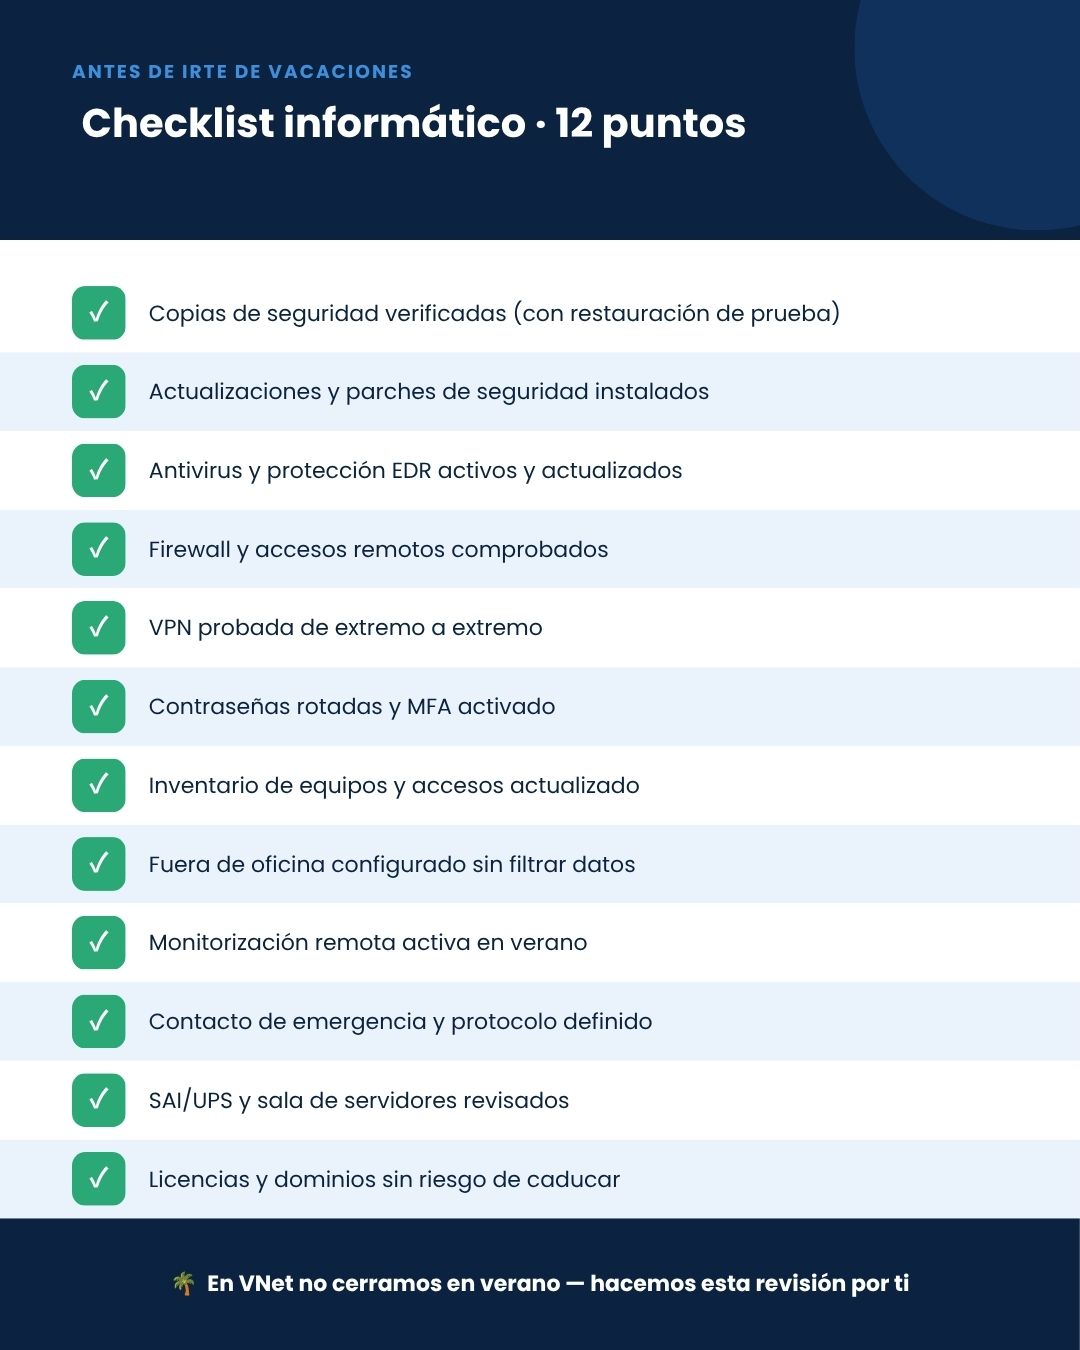
Task: Click the subtitle 'ANTES DE IRTE DE VACACIONES'
Action: tap(242, 72)
